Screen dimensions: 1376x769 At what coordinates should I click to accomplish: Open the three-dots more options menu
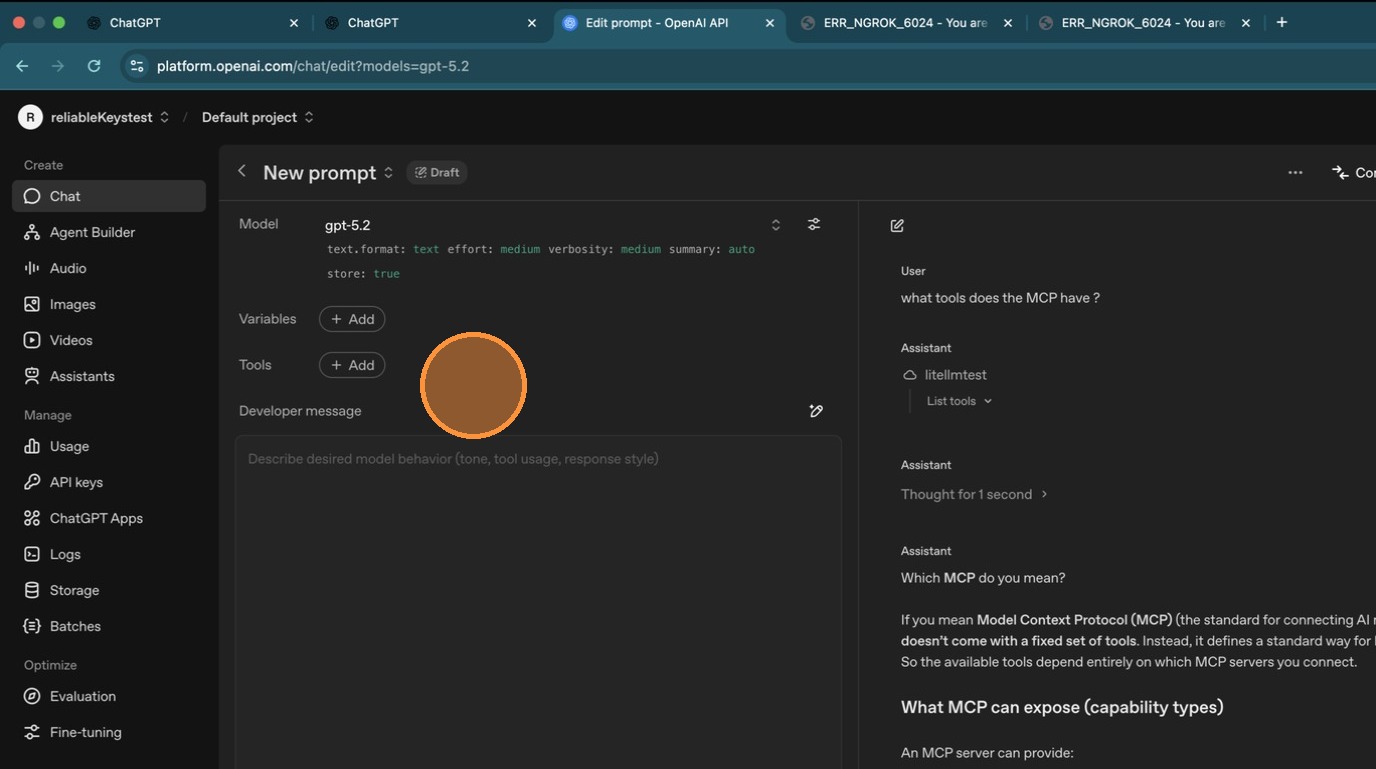(x=1295, y=172)
